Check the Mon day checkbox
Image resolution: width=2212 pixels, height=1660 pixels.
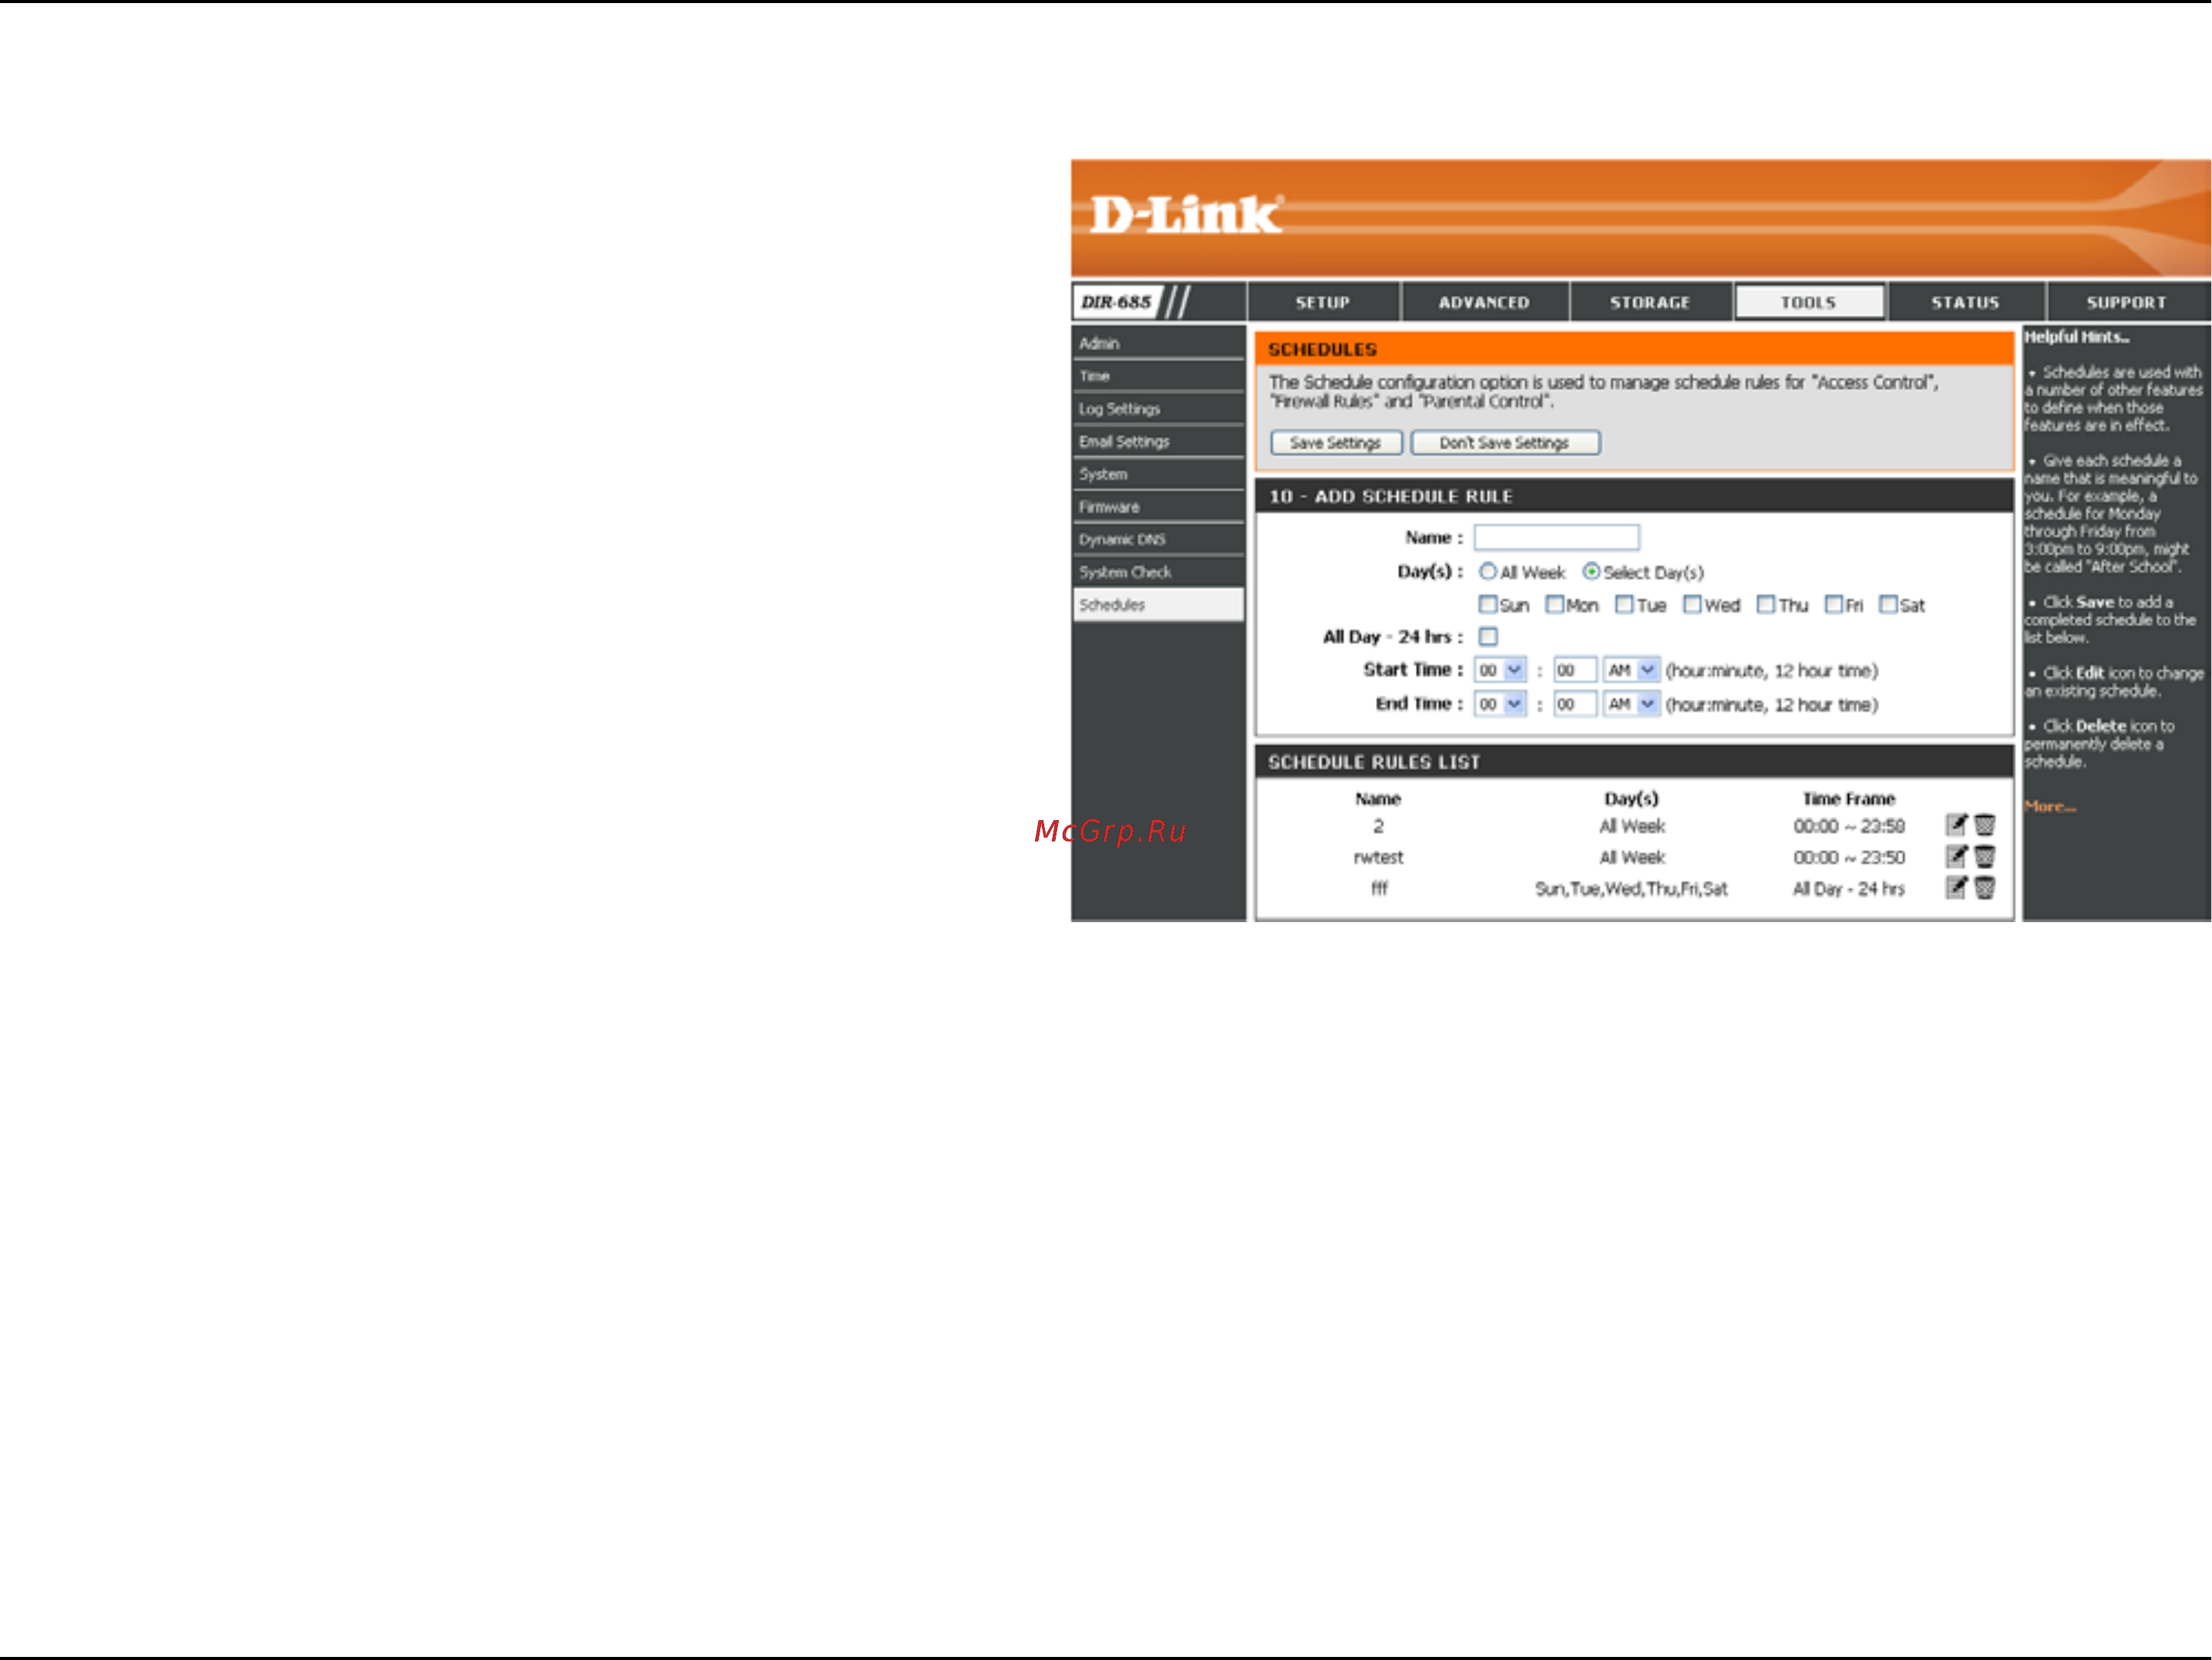coord(1555,605)
